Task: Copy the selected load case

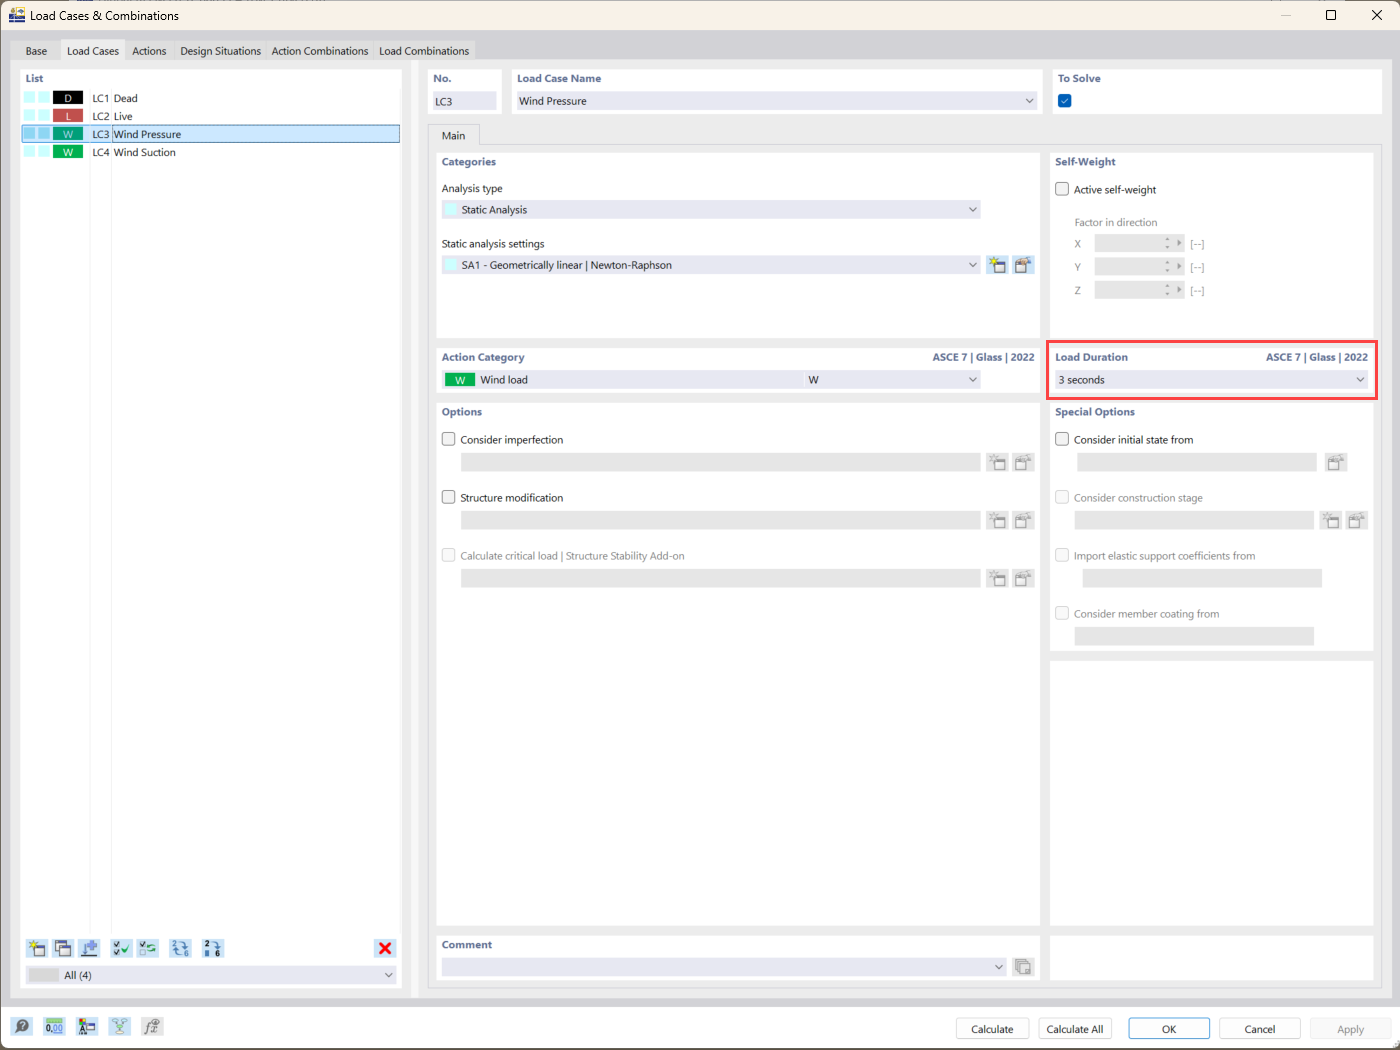Action: tap(63, 948)
